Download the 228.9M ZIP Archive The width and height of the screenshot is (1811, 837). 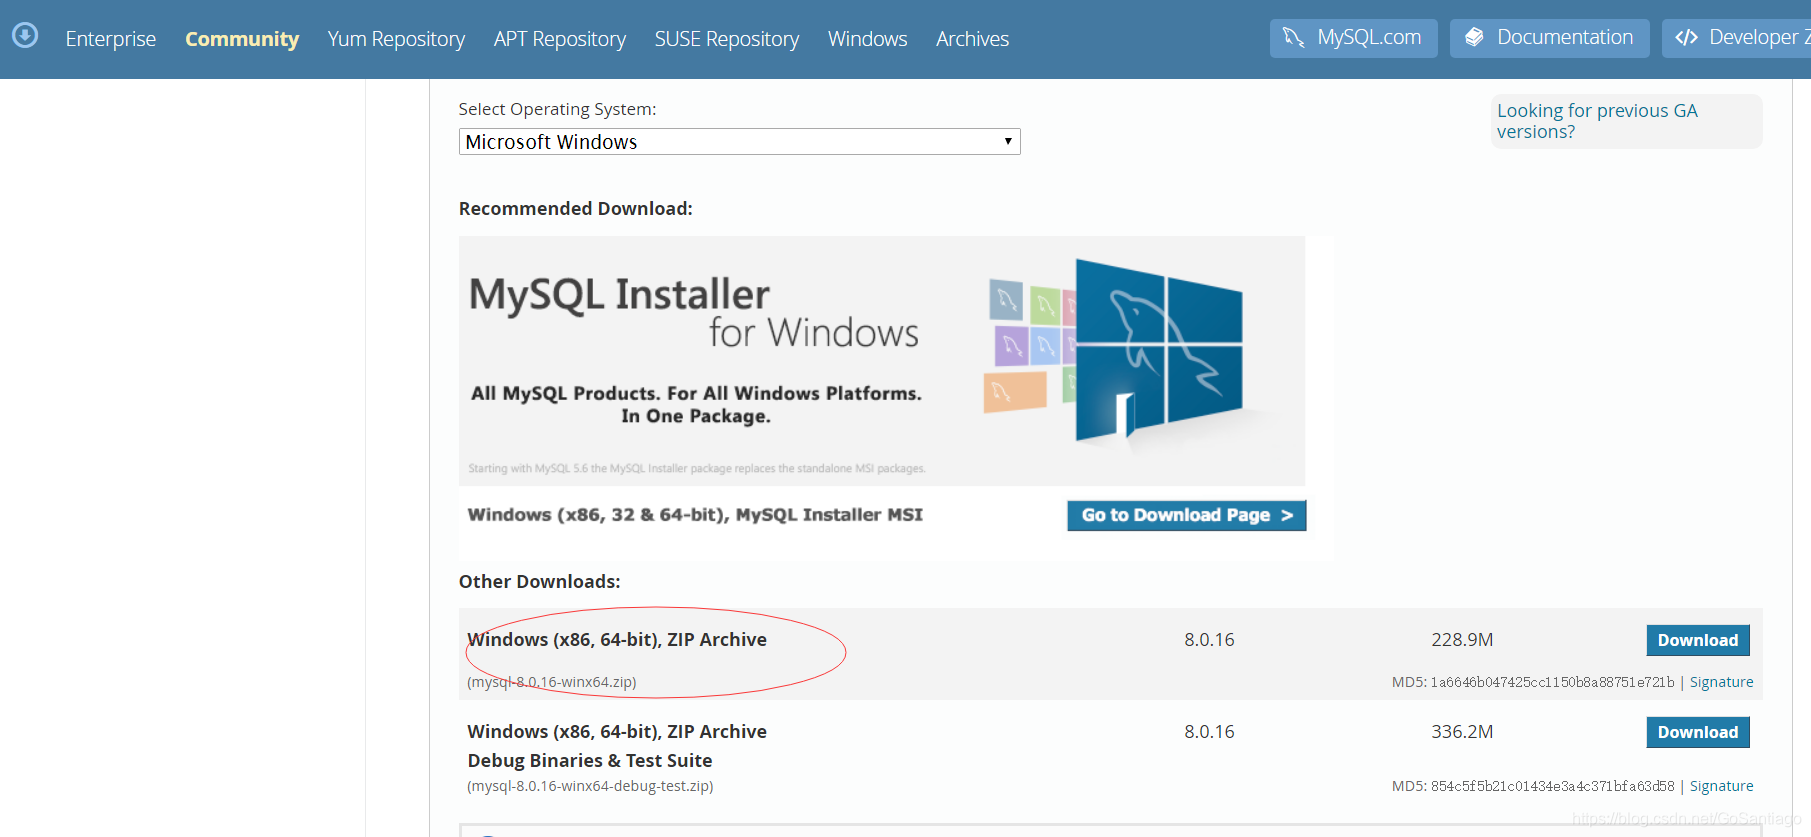click(1698, 640)
